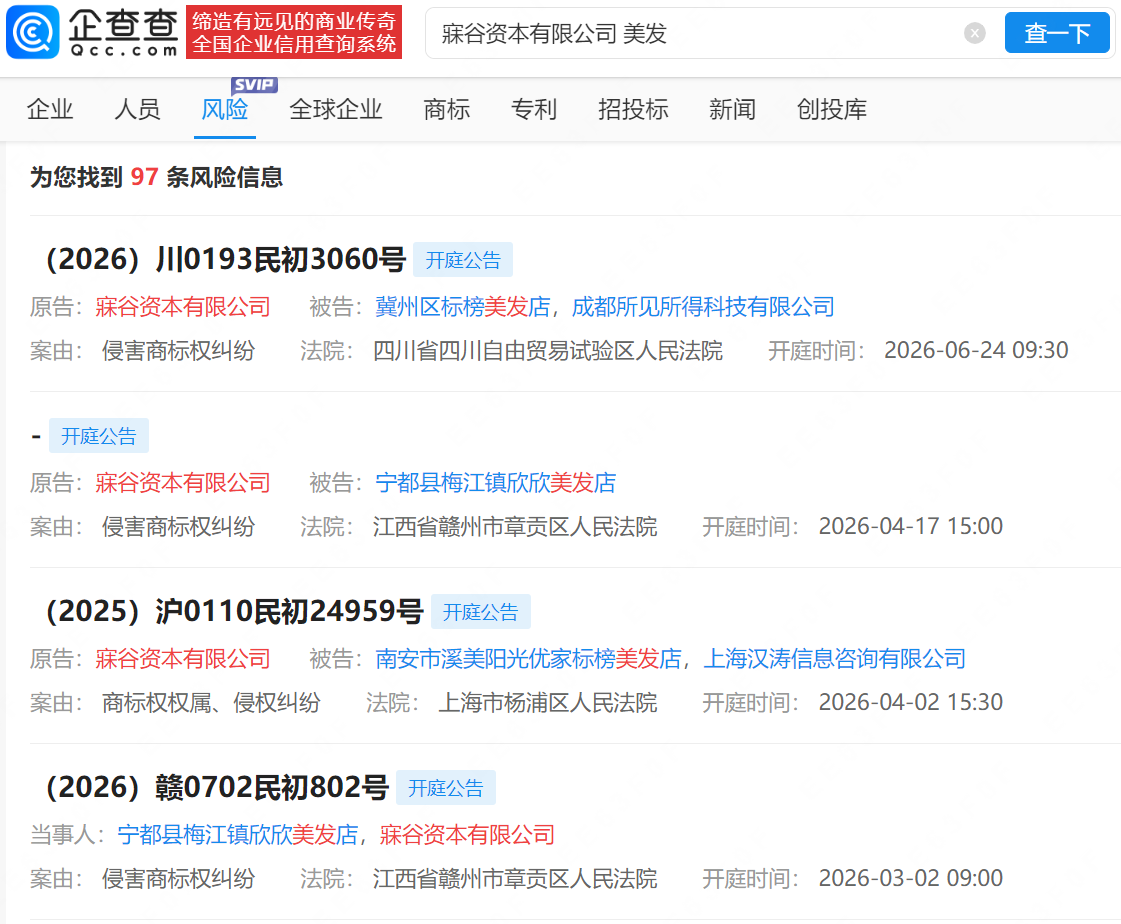The width and height of the screenshot is (1121, 924).
Task: Switch to the 企业 tab
Action: click(50, 109)
